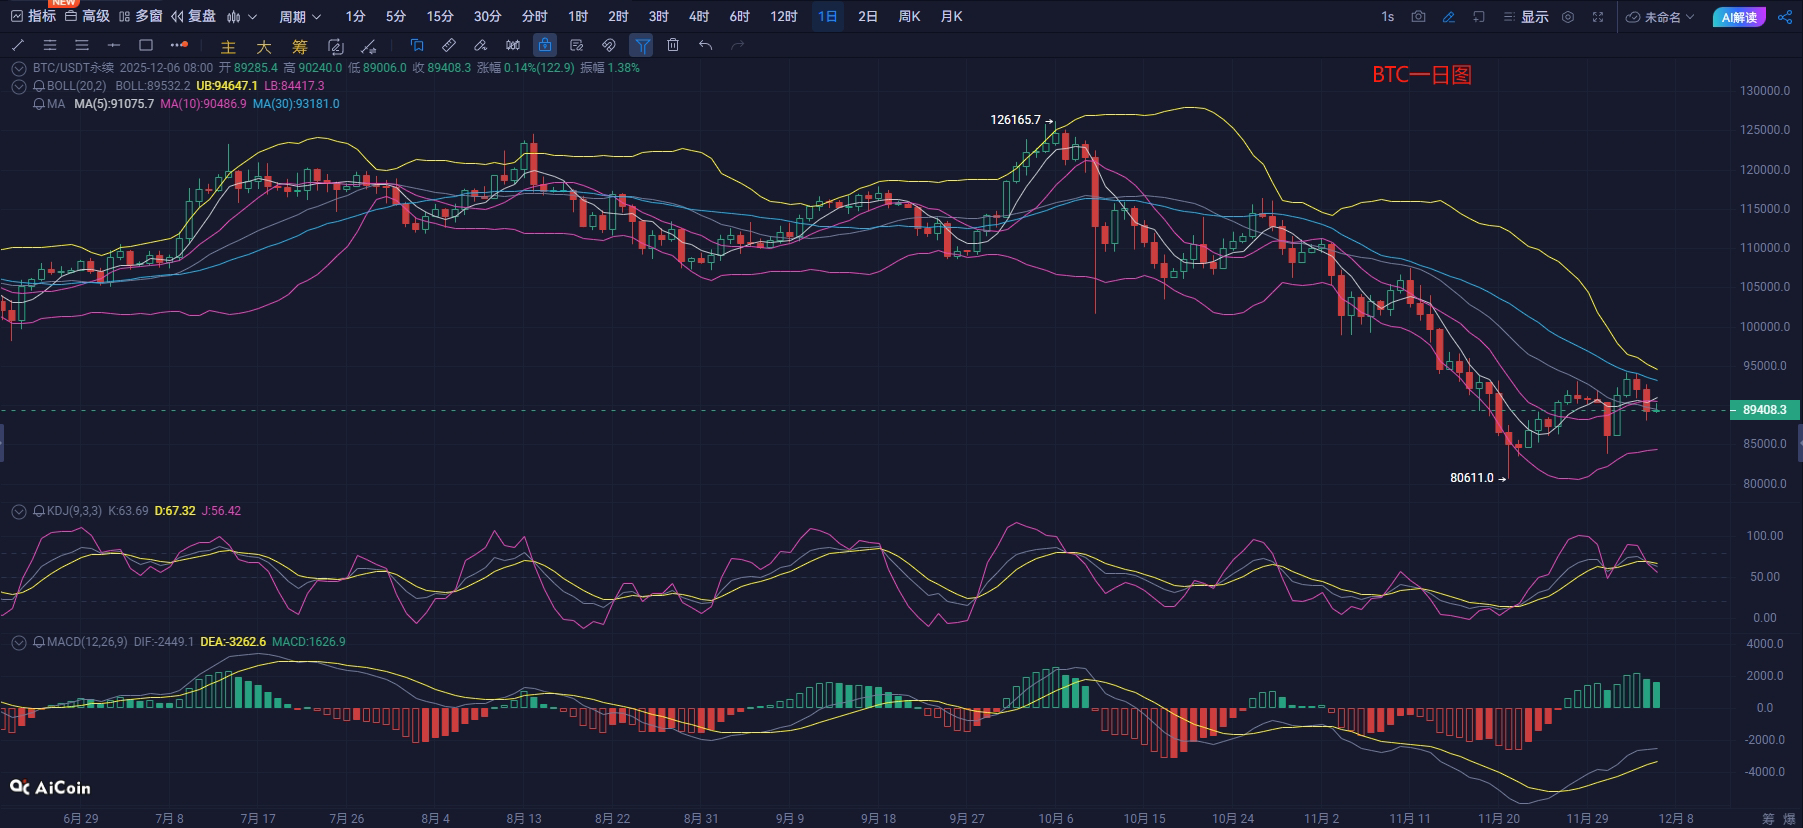Screen dimensions: 1803x828
Task: Click the trash delete-drawings icon
Action: pos(673,45)
